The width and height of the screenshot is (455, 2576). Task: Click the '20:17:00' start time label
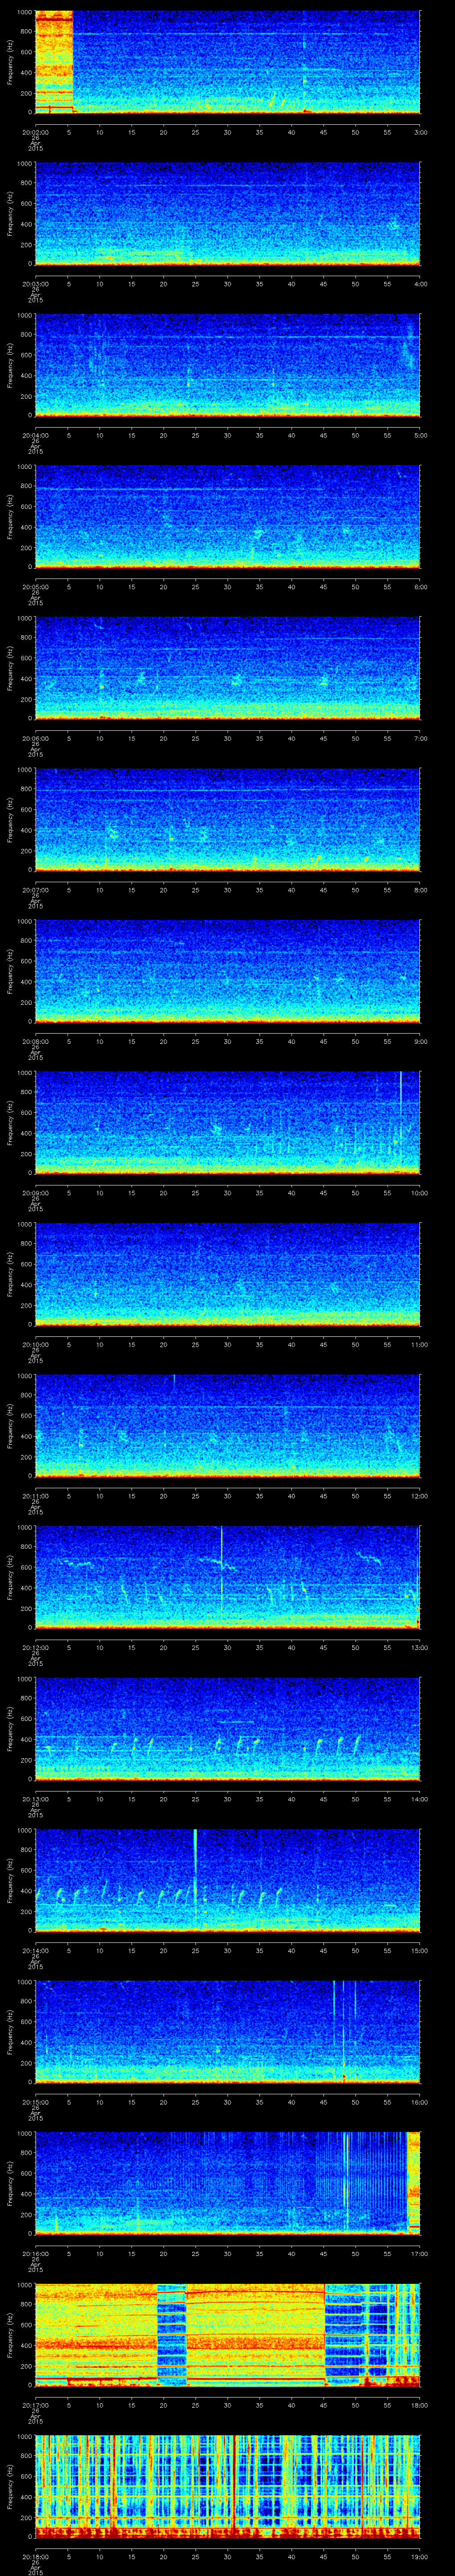(x=35, y=2404)
